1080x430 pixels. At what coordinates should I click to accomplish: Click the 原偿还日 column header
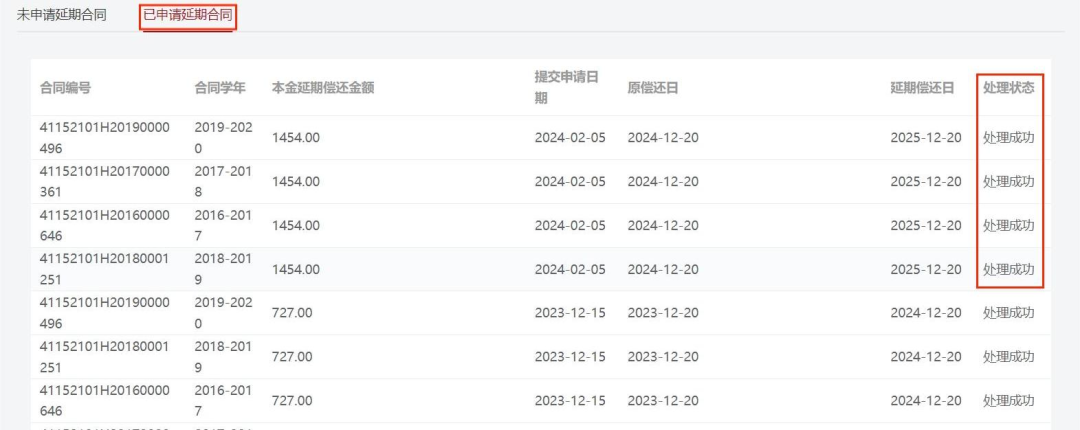coord(653,88)
